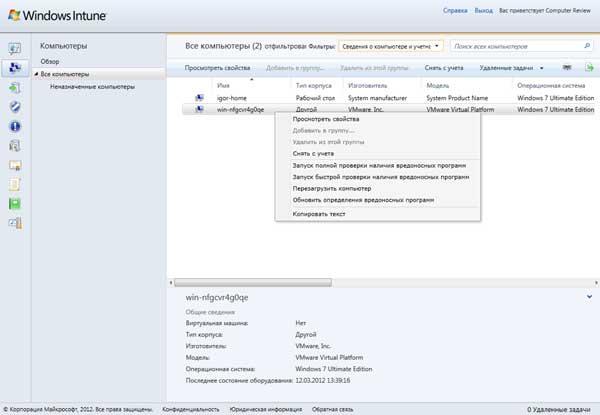Select the igor-home computer row
This screenshot has height=415, width=600.
[388, 98]
